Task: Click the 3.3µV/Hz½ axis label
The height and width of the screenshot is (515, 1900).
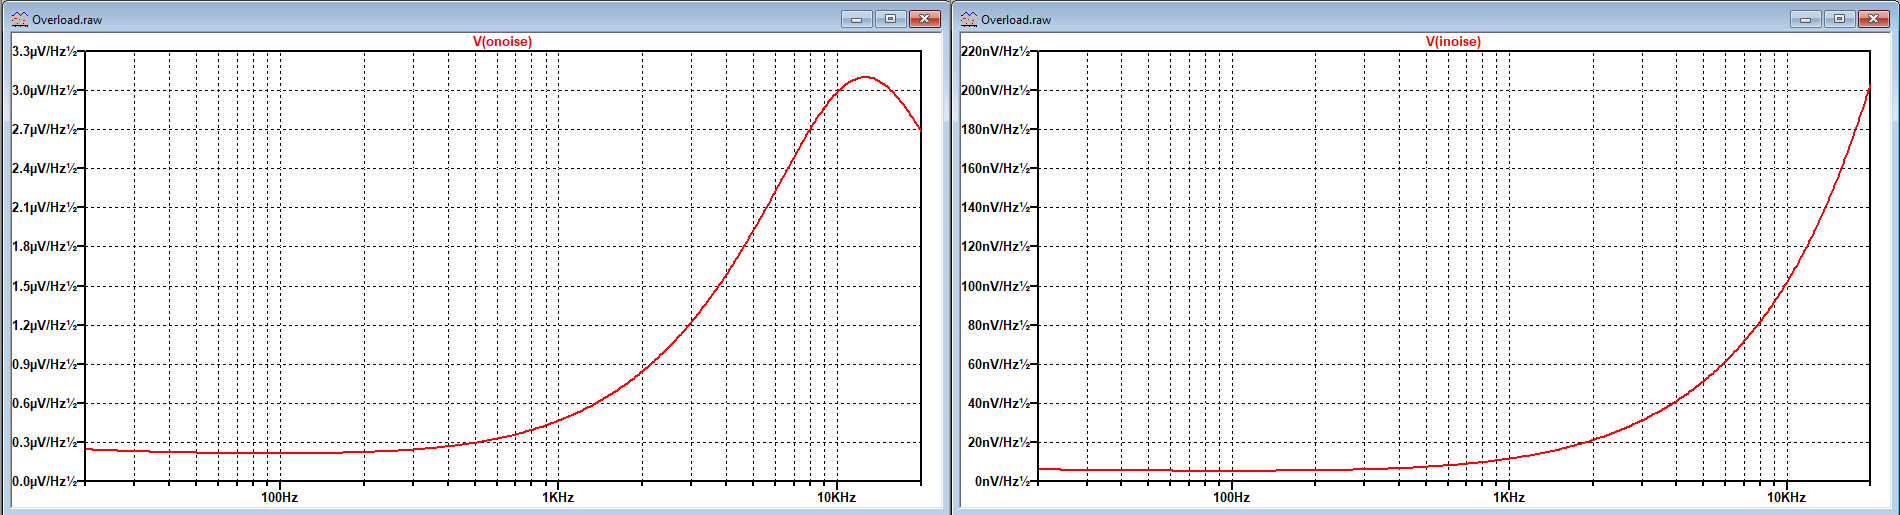Action: (44, 51)
